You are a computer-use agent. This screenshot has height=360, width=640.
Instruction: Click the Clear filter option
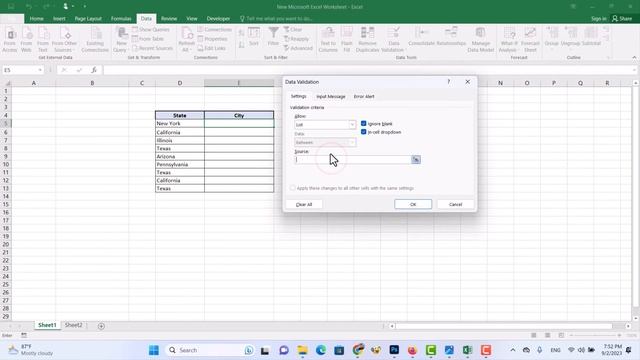(293, 29)
